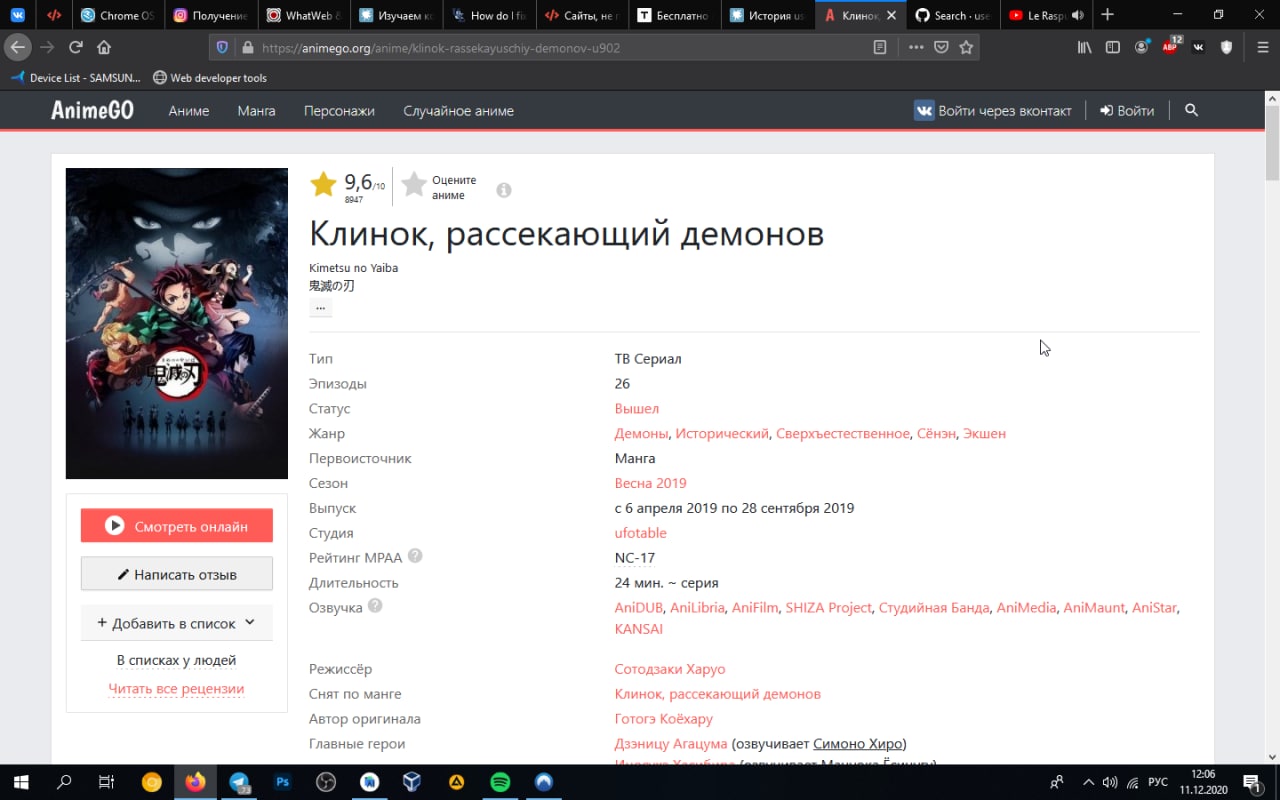Image resolution: width=1280 pixels, height=800 pixels.
Task: Open the browser home page icon
Action: (x=104, y=47)
